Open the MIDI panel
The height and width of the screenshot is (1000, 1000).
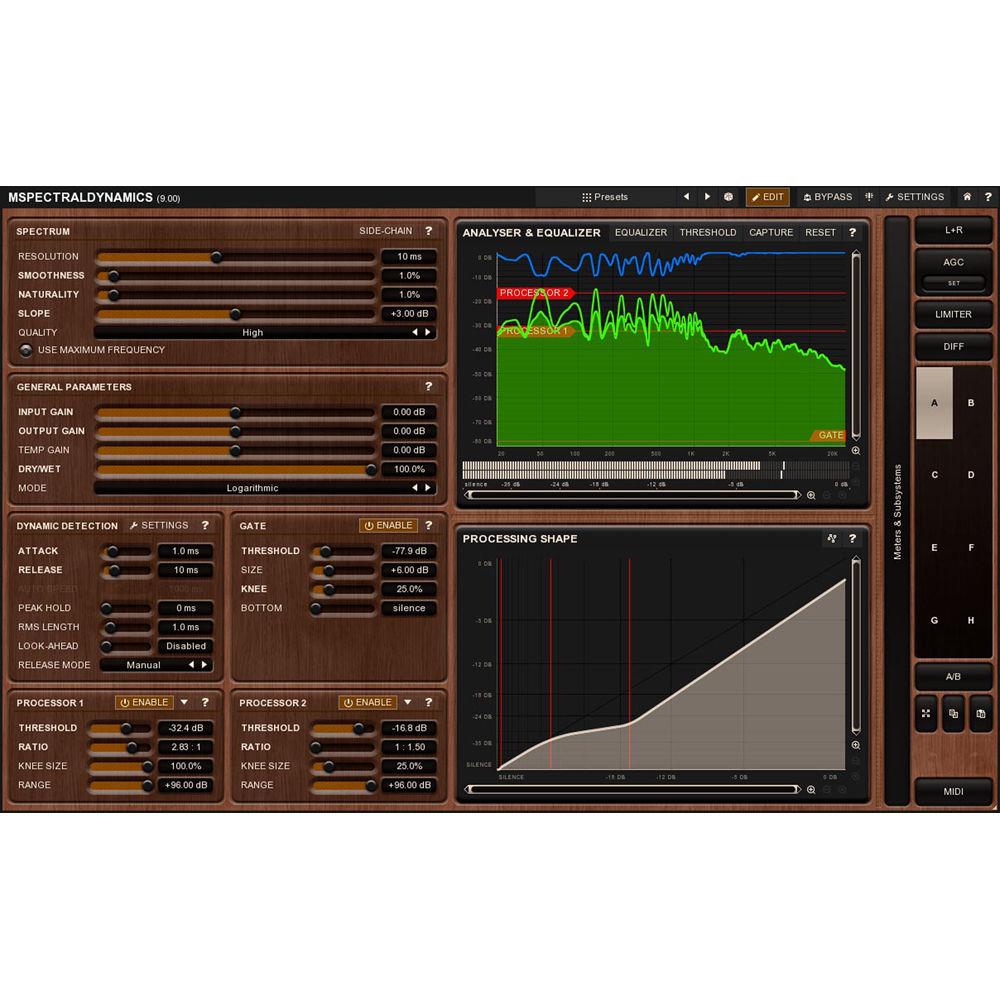point(954,791)
